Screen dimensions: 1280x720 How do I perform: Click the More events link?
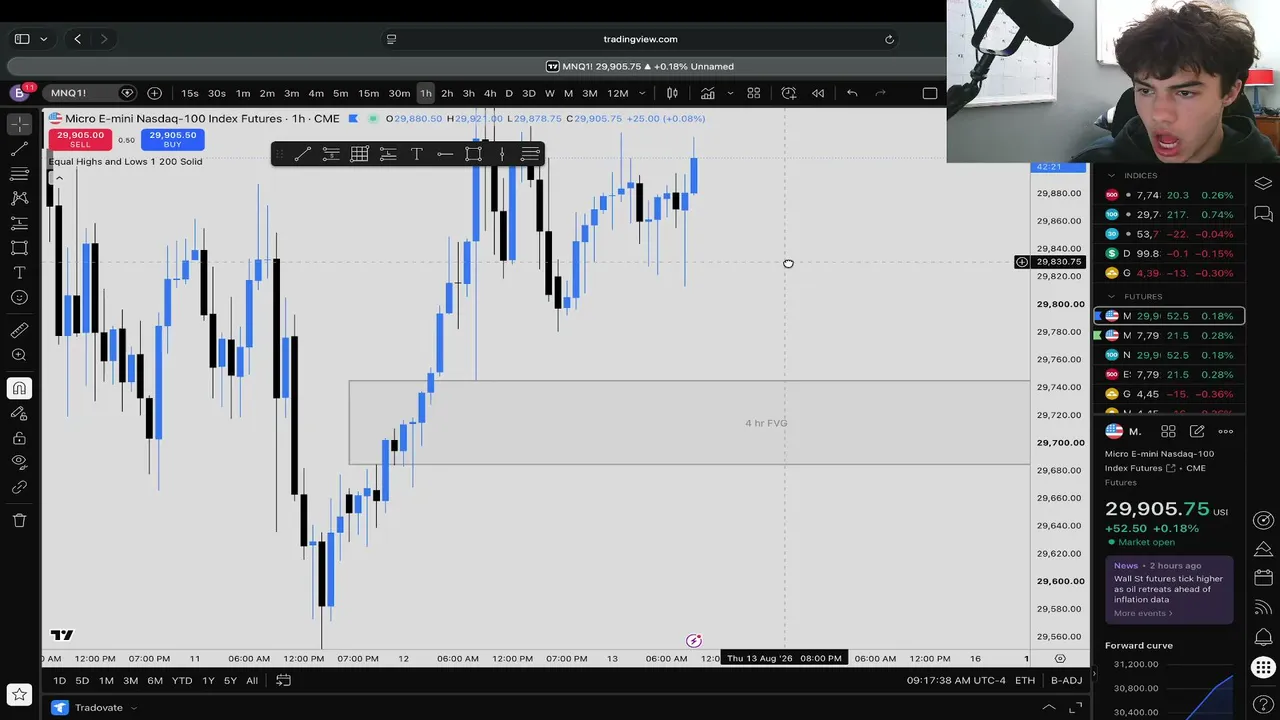[1142, 613]
